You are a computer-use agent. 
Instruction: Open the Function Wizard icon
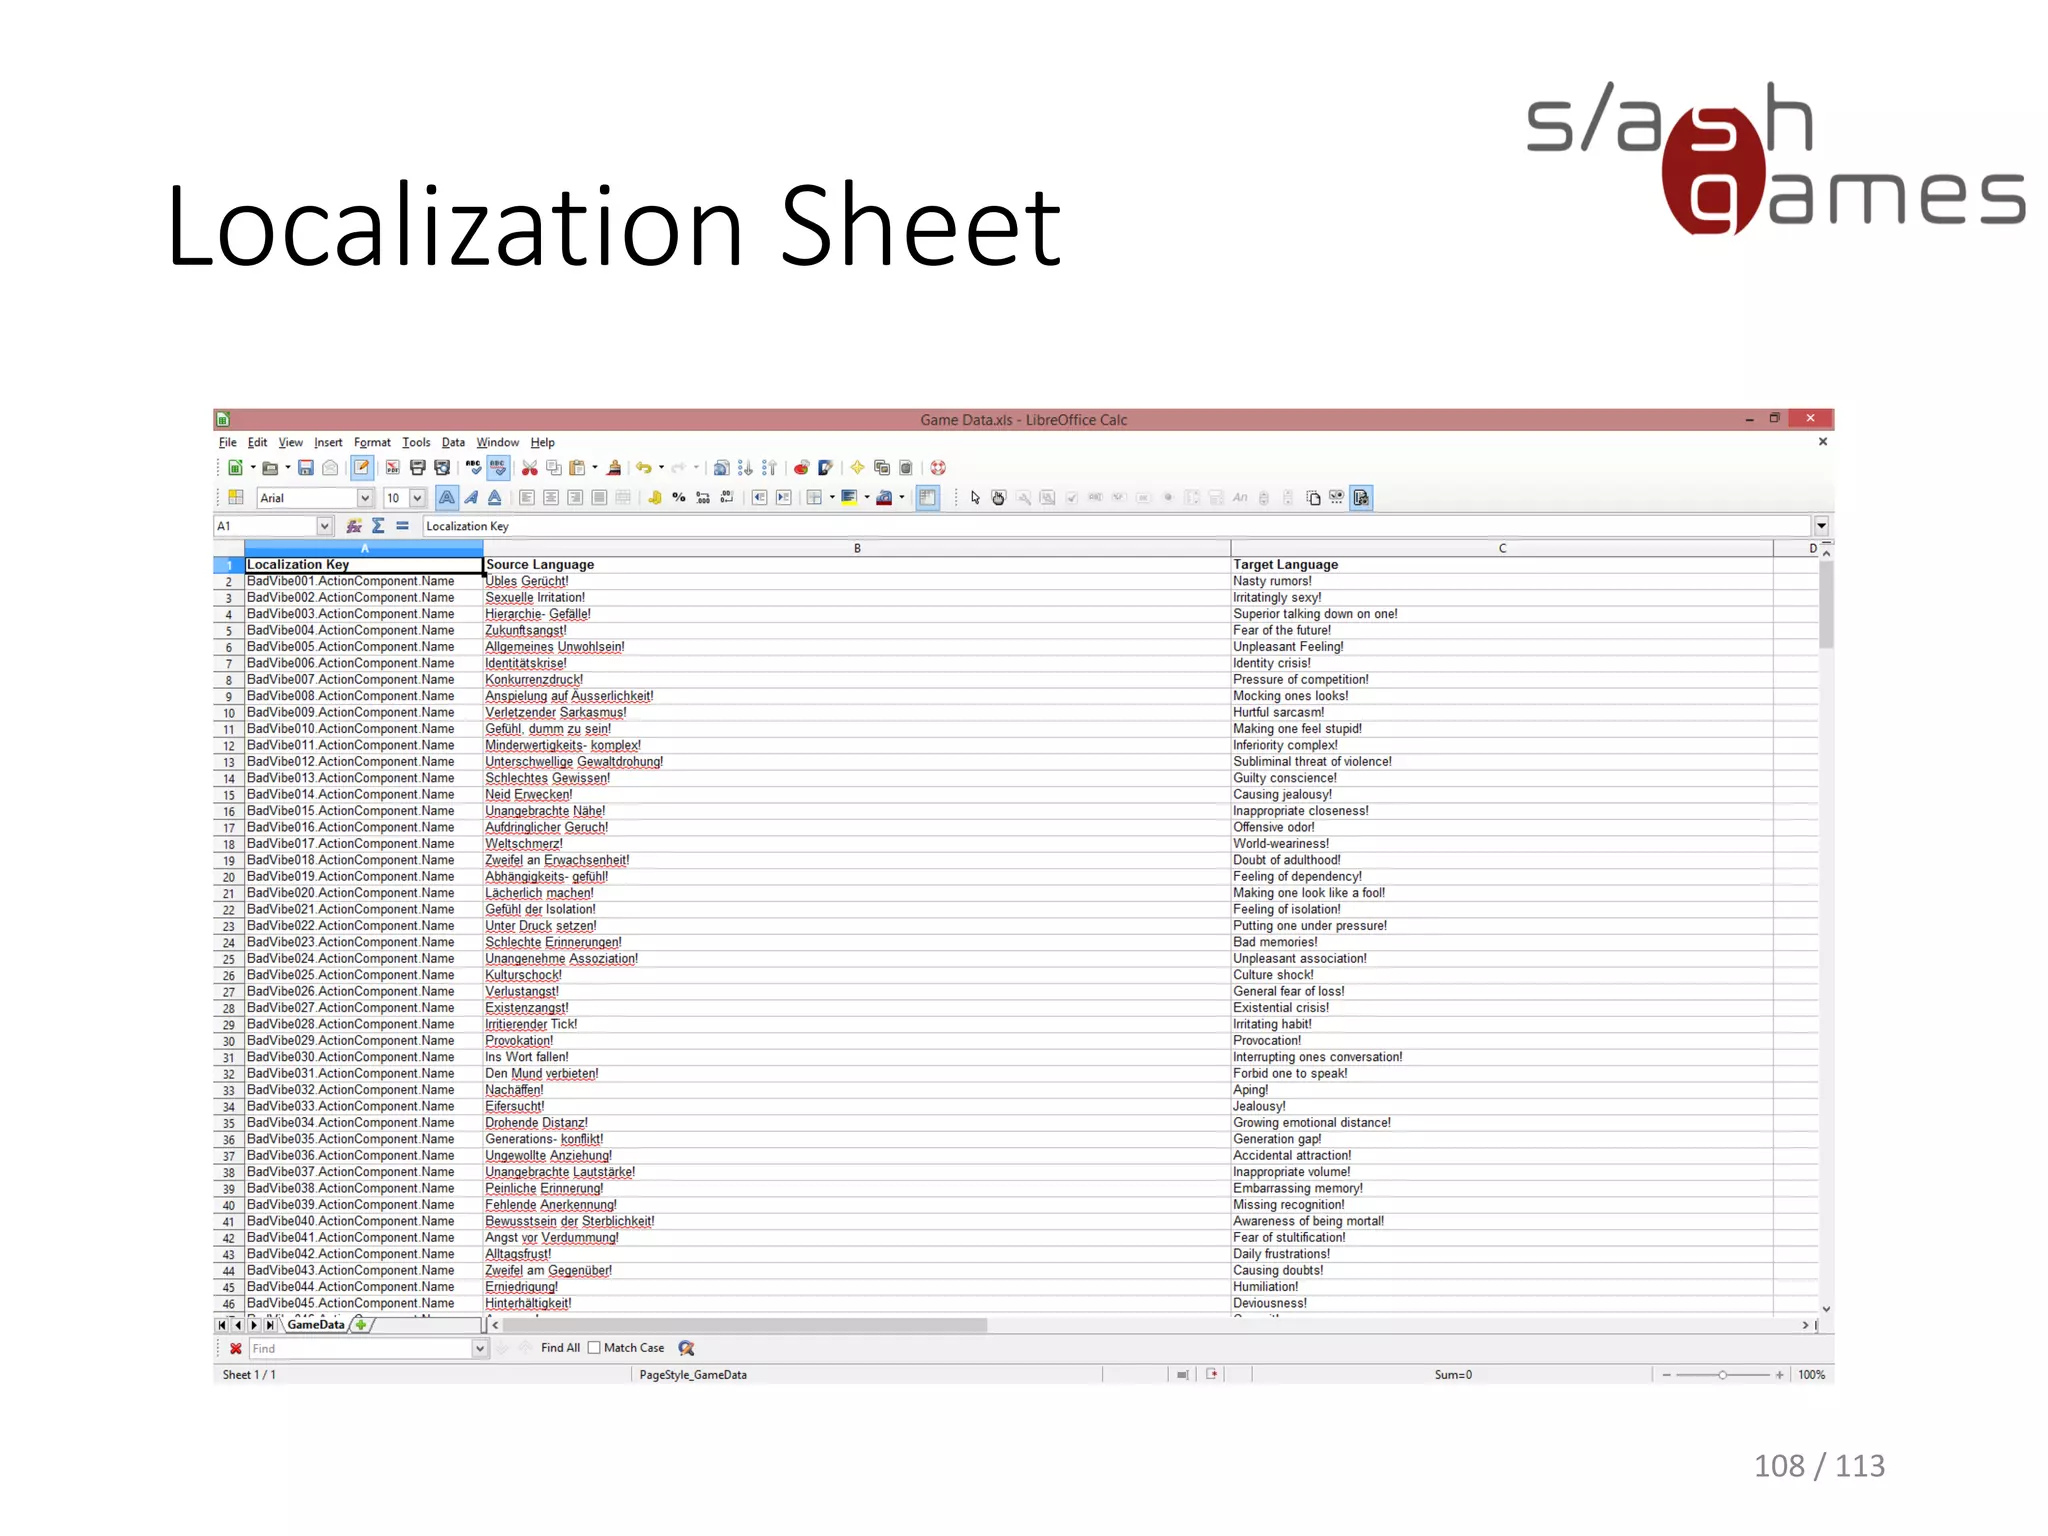(x=354, y=526)
